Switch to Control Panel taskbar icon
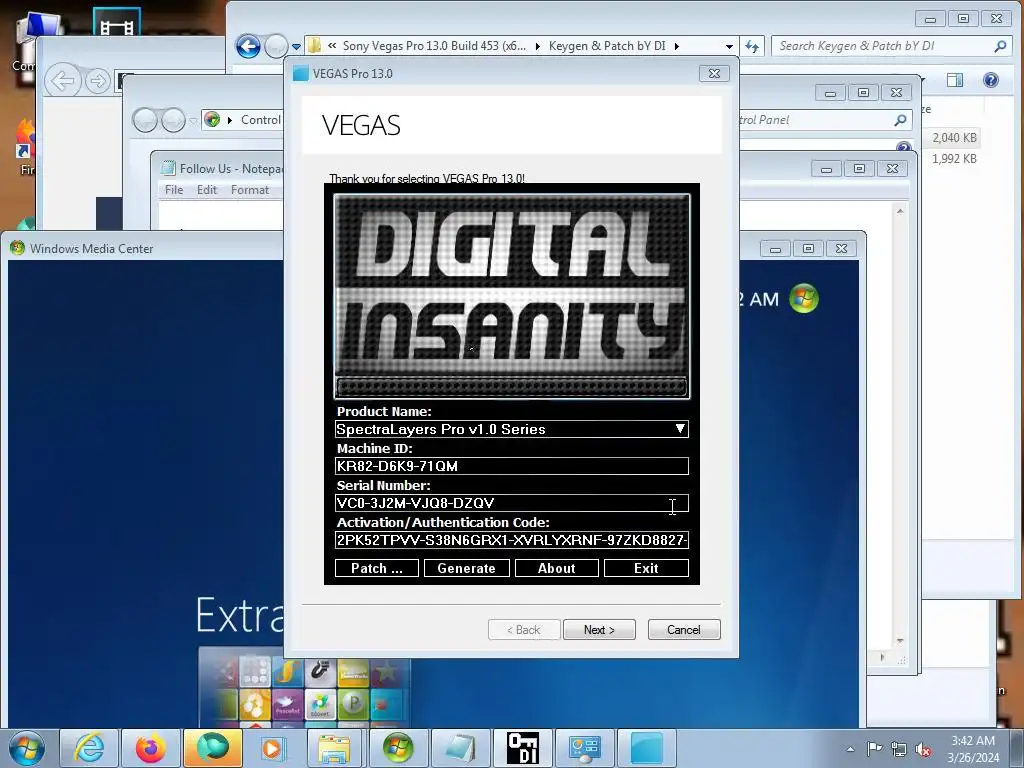Viewport: 1024px width, 768px height. pyautogui.click(x=584, y=748)
